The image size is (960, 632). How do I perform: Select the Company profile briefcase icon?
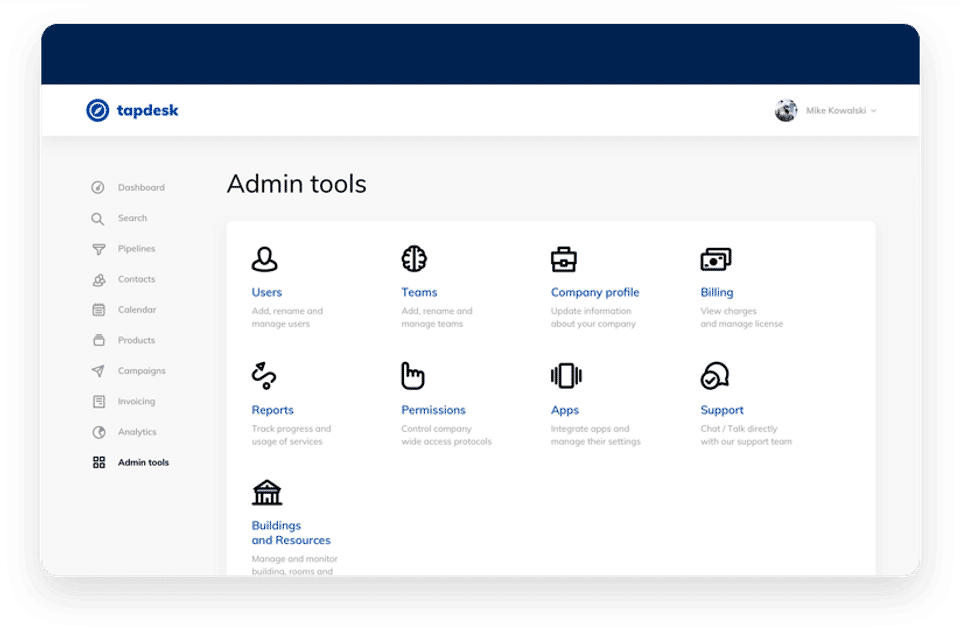[x=563, y=259]
